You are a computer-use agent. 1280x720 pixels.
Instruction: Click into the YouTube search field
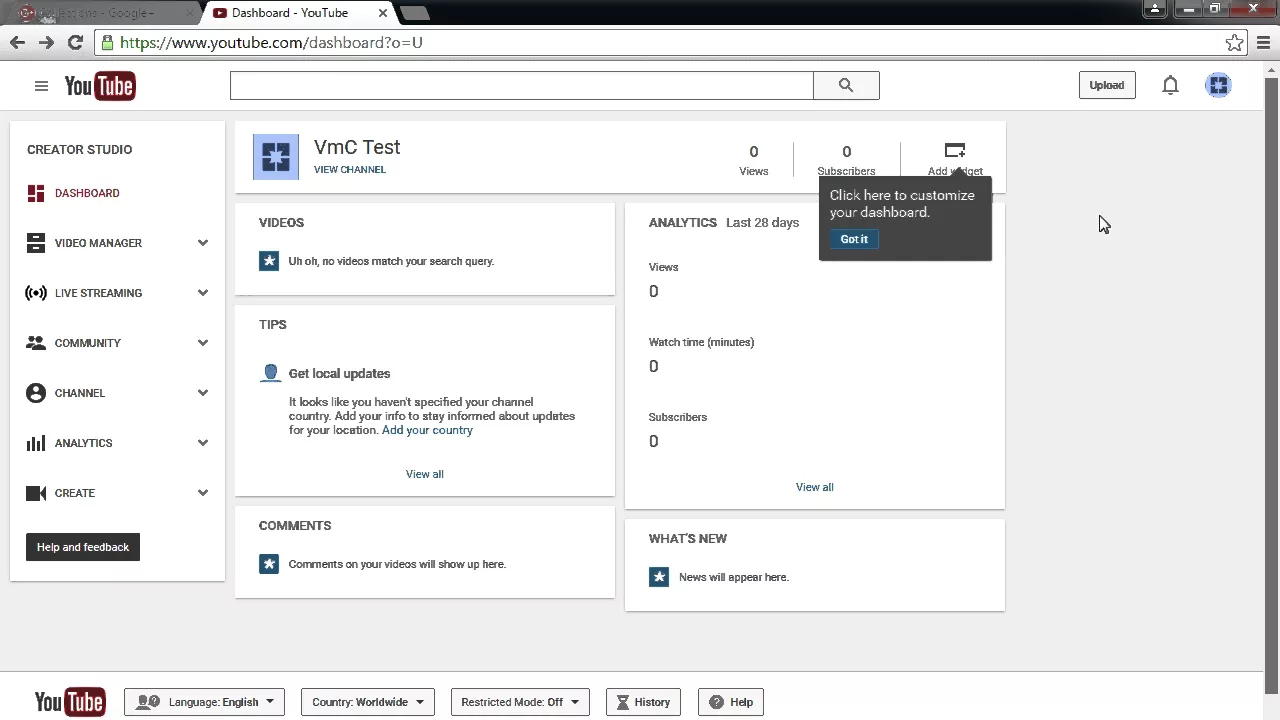click(x=522, y=86)
